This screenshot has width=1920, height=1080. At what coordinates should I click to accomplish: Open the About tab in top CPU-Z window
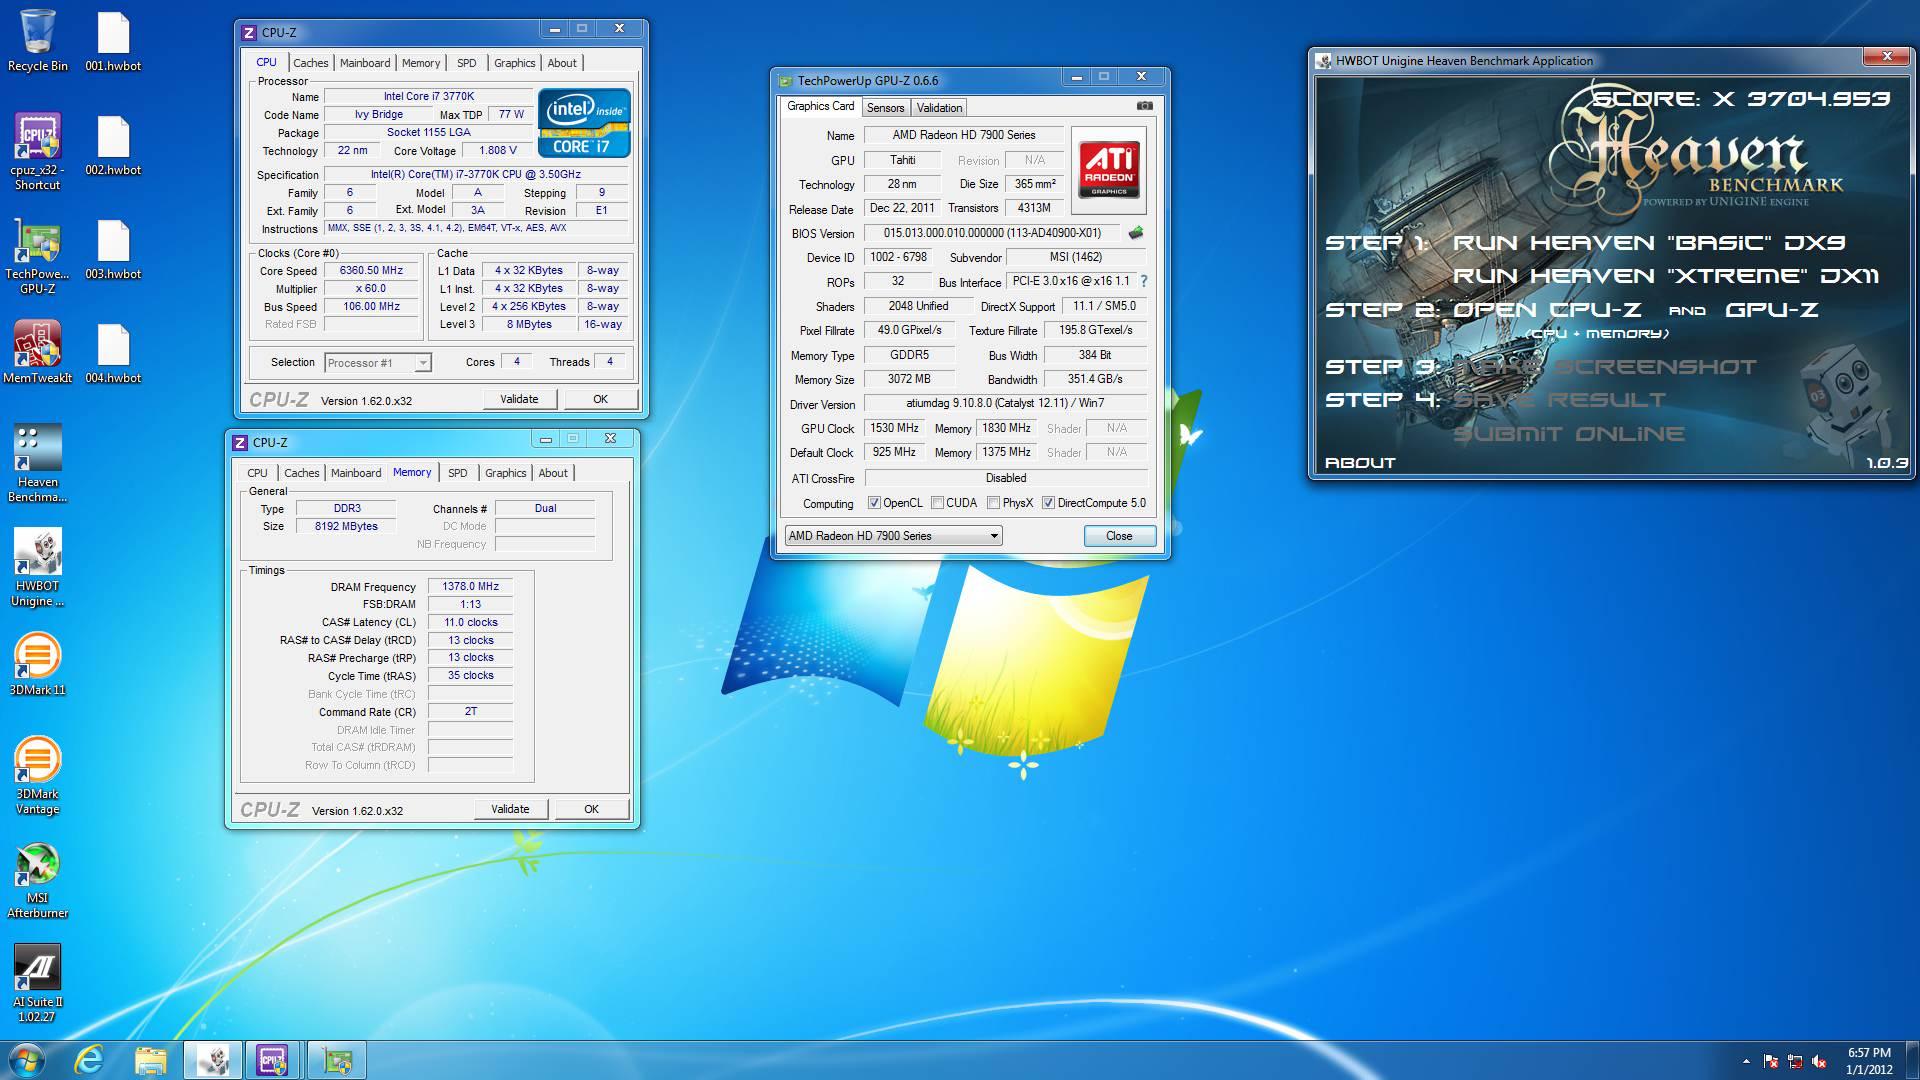[562, 63]
